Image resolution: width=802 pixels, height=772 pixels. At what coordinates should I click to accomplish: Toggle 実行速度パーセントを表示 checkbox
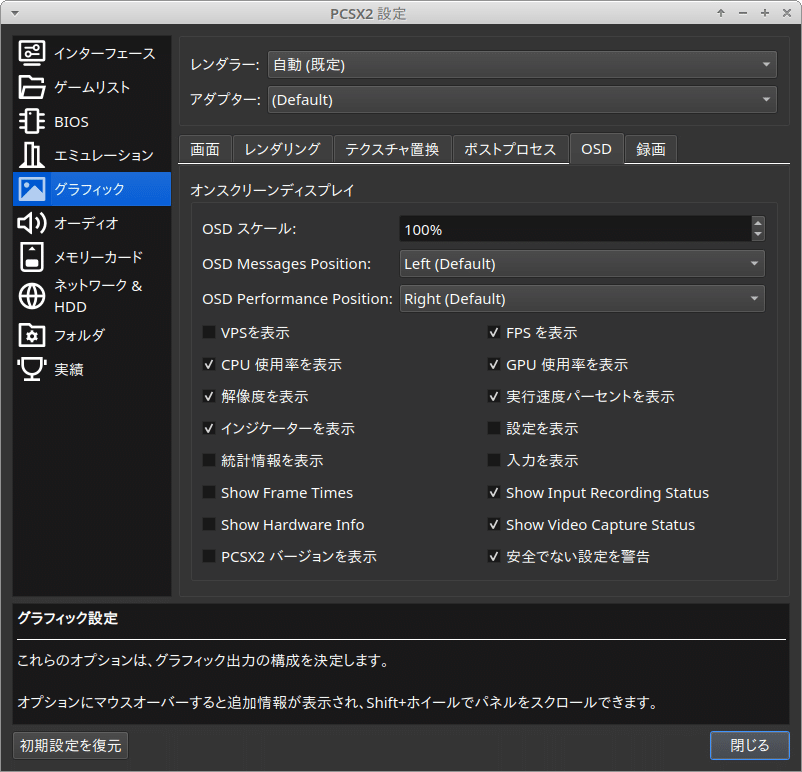point(494,396)
